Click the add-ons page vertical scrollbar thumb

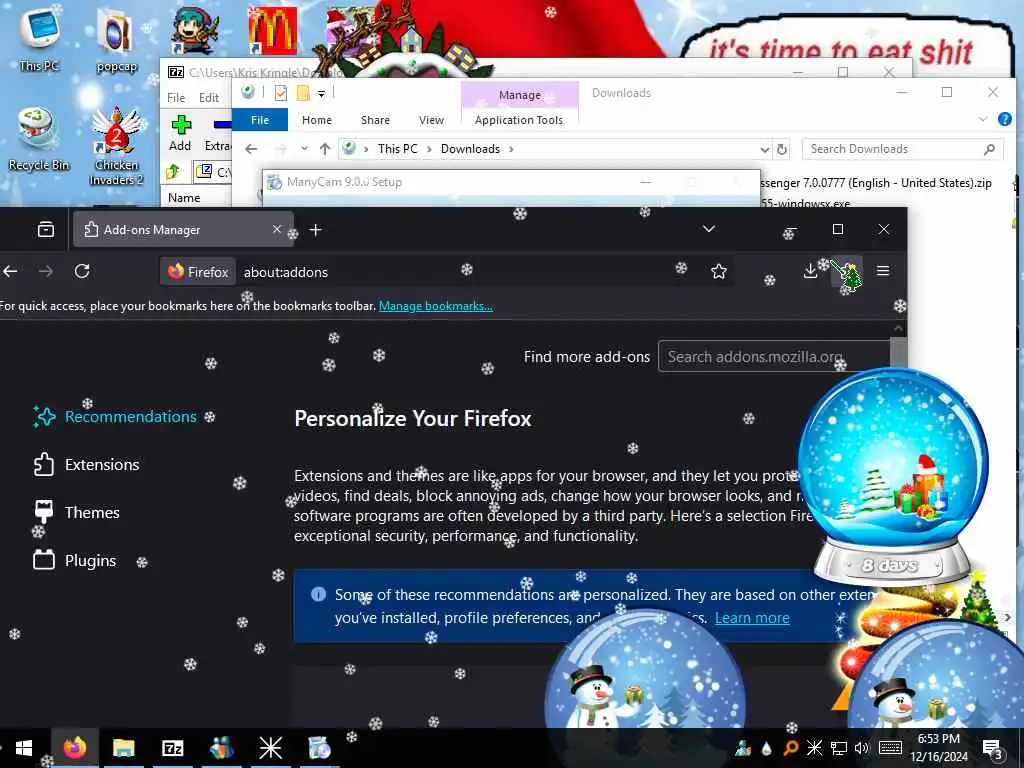(x=899, y=353)
